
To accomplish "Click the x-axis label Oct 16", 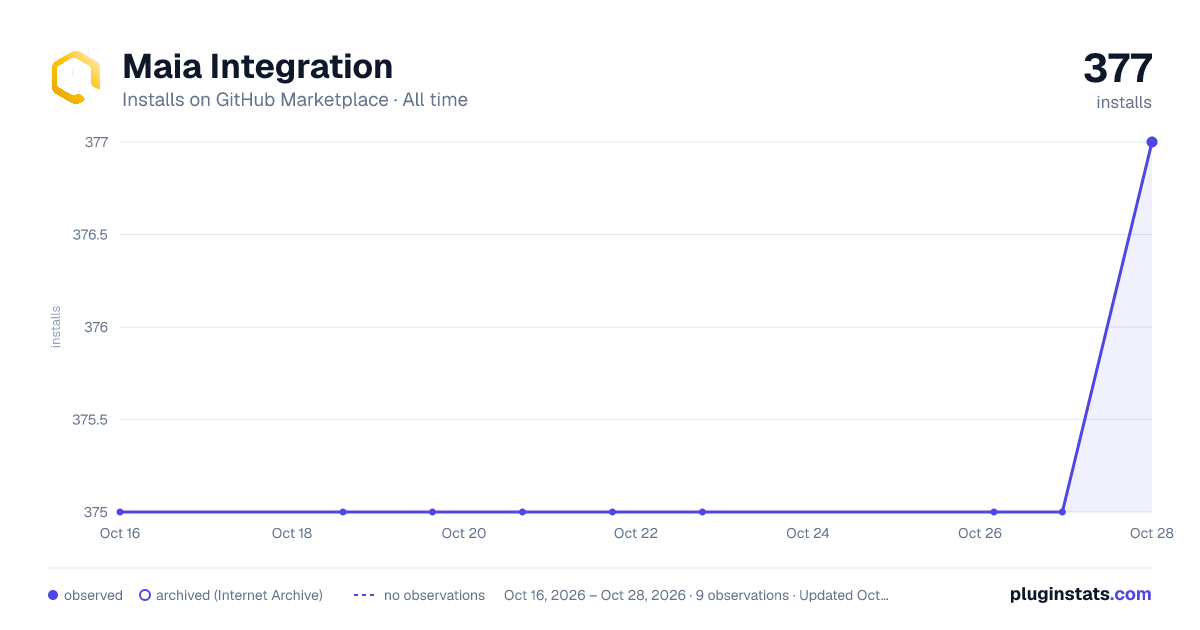I will [x=120, y=533].
